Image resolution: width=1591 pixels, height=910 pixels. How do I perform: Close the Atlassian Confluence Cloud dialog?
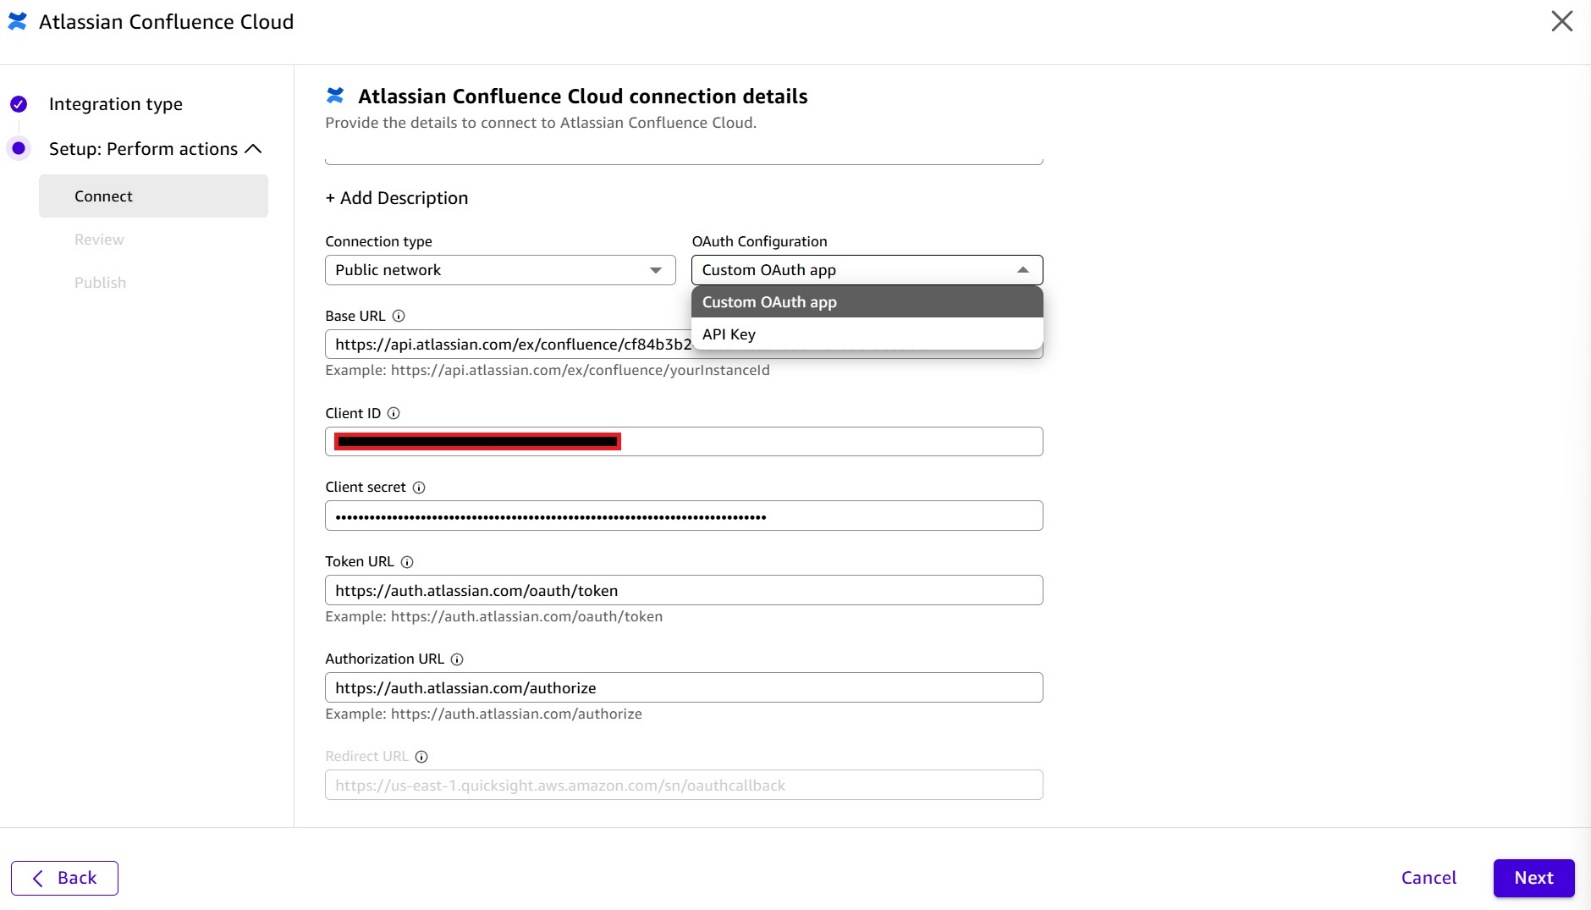pyautogui.click(x=1561, y=21)
